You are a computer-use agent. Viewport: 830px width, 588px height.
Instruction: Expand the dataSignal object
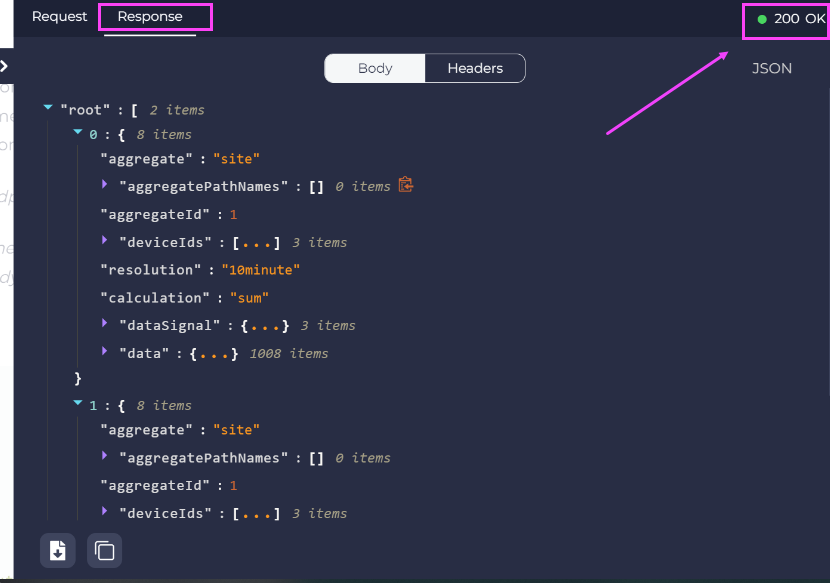tap(103, 325)
